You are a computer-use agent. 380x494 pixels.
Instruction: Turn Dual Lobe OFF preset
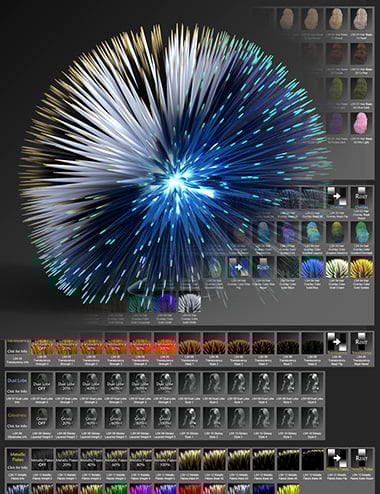(42, 383)
